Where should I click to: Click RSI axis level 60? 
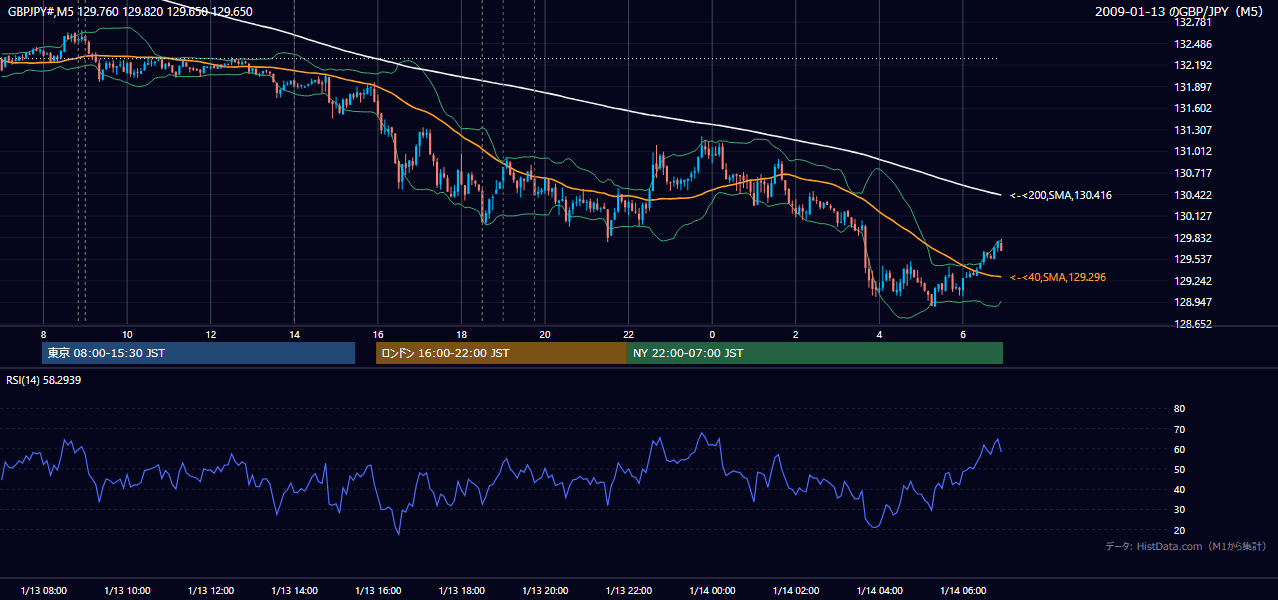tap(1179, 449)
